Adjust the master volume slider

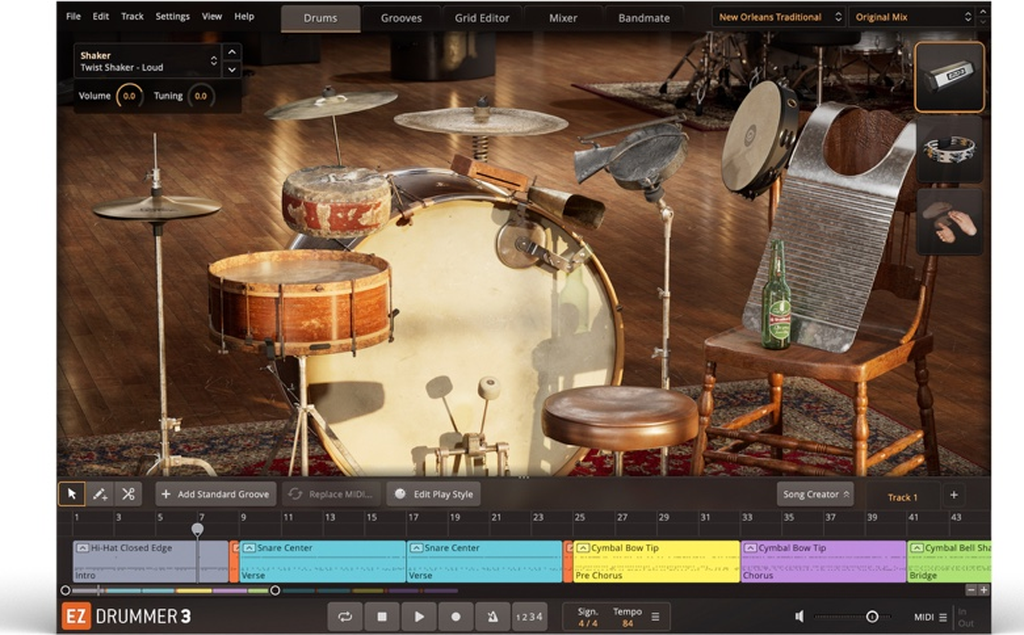871,617
